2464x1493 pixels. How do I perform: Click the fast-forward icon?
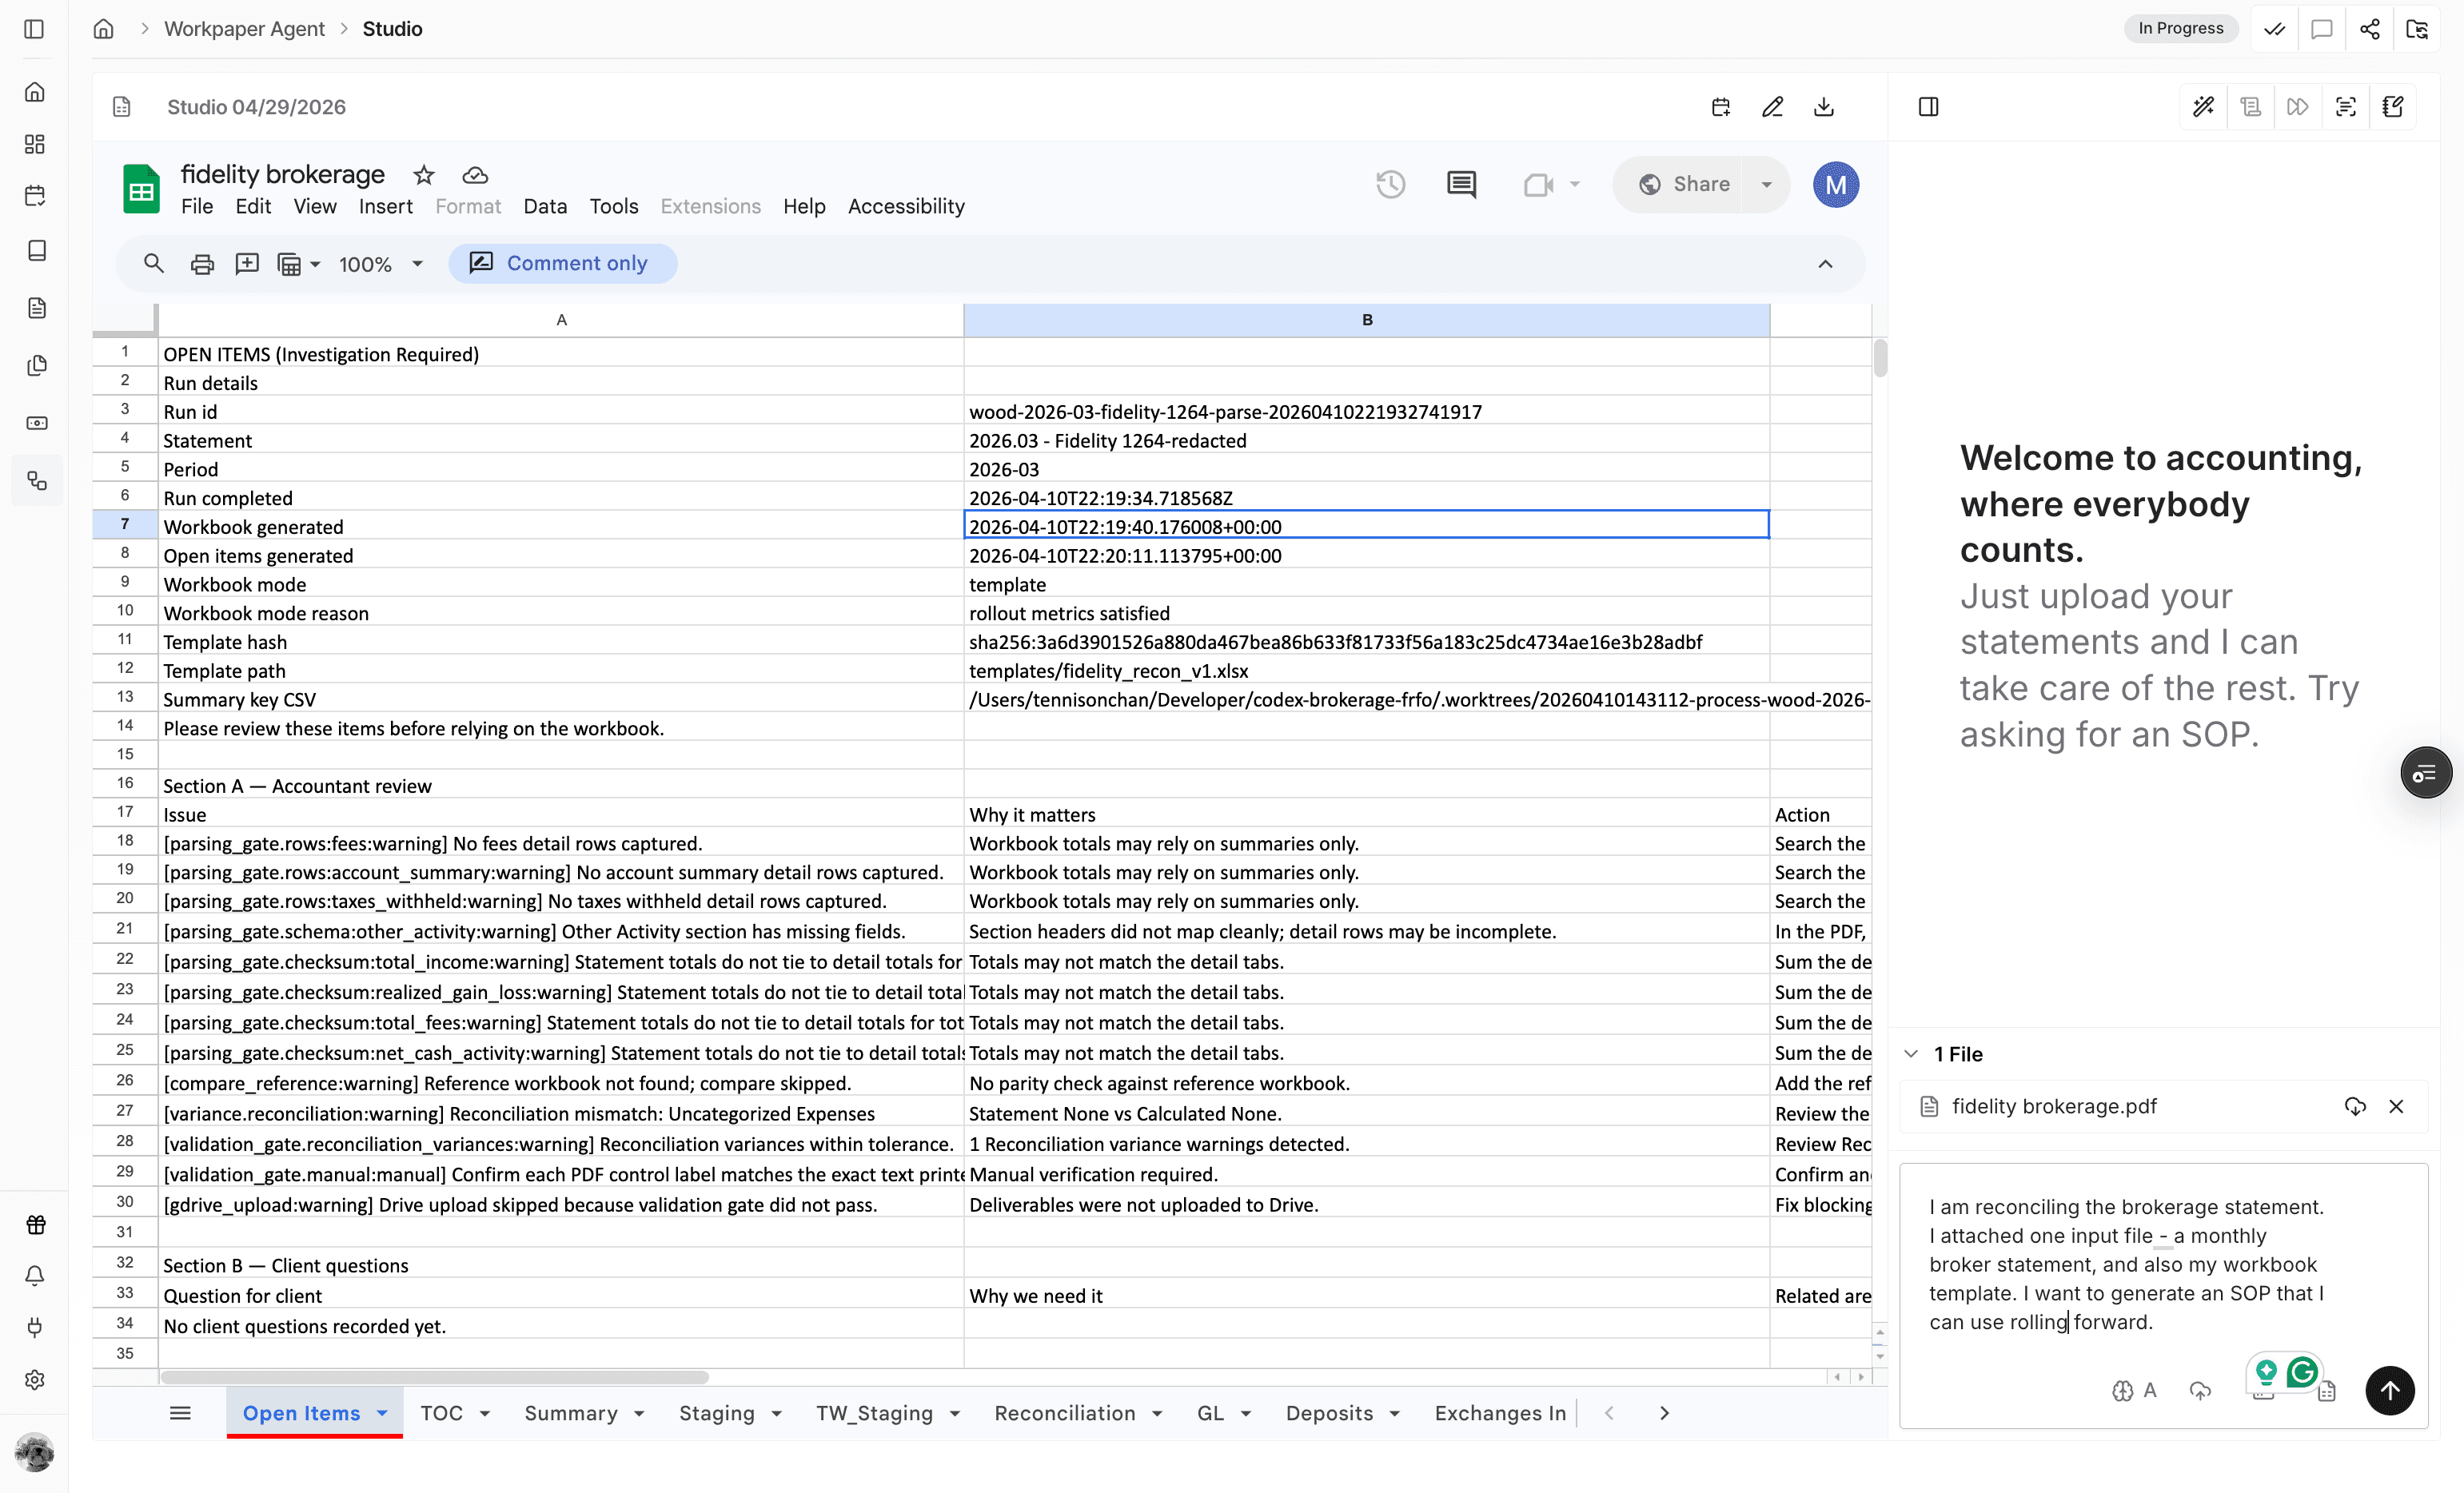tap(2298, 107)
